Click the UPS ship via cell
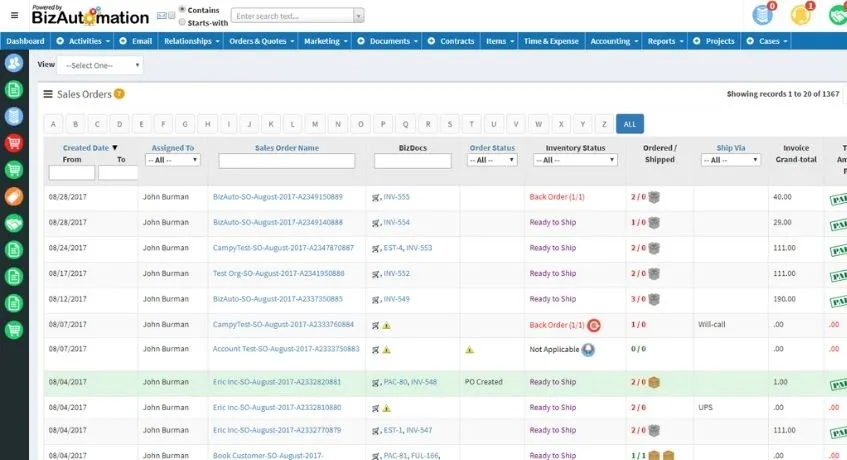 coord(705,408)
